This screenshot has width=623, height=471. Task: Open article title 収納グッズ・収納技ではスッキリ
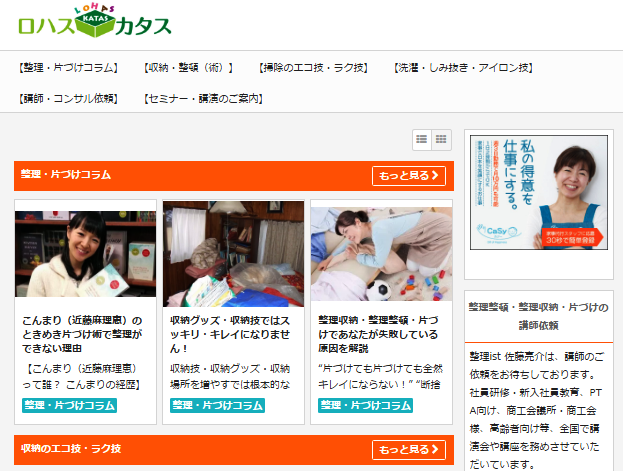point(230,334)
